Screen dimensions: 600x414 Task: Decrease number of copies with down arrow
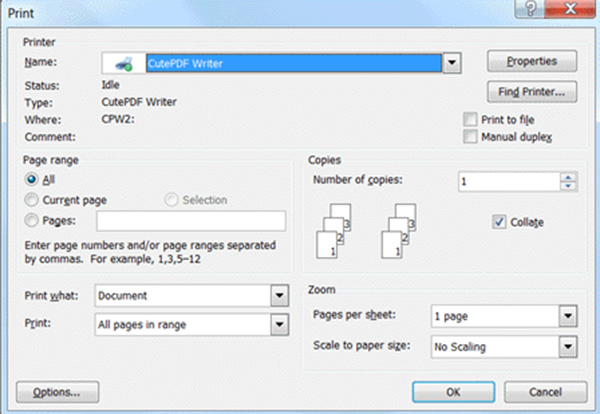[568, 186]
